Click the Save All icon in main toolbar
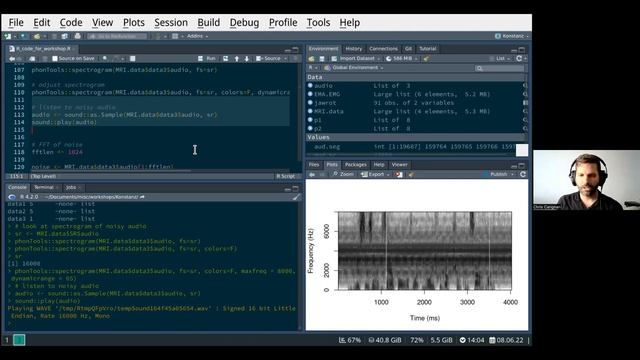Viewport: 640px width, 360px height. [x=64, y=36]
